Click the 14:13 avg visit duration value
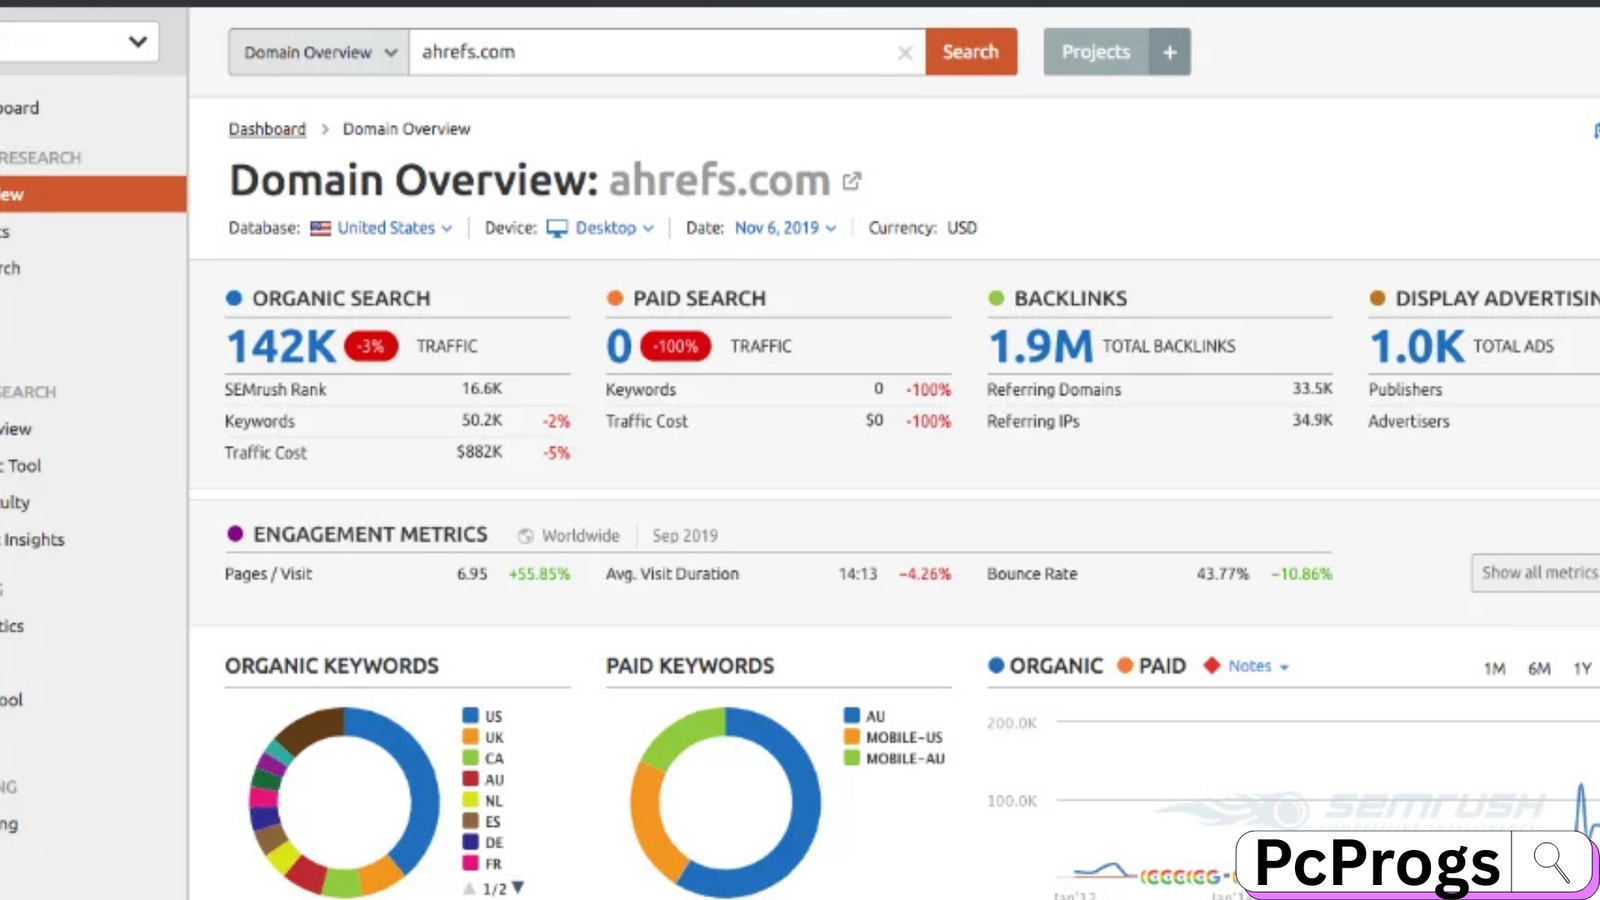This screenshot has width=1600, height=900. pos(858,574)
